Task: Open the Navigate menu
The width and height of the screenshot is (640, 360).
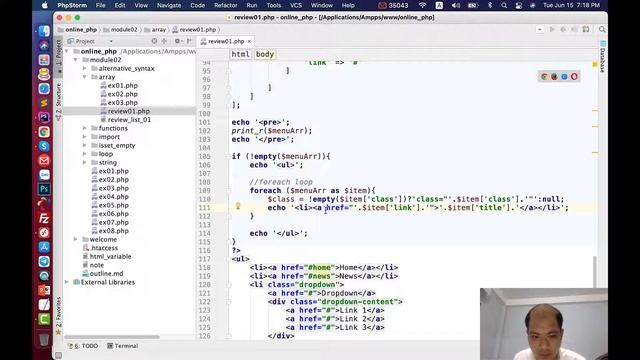Action: tap(169, 5)
